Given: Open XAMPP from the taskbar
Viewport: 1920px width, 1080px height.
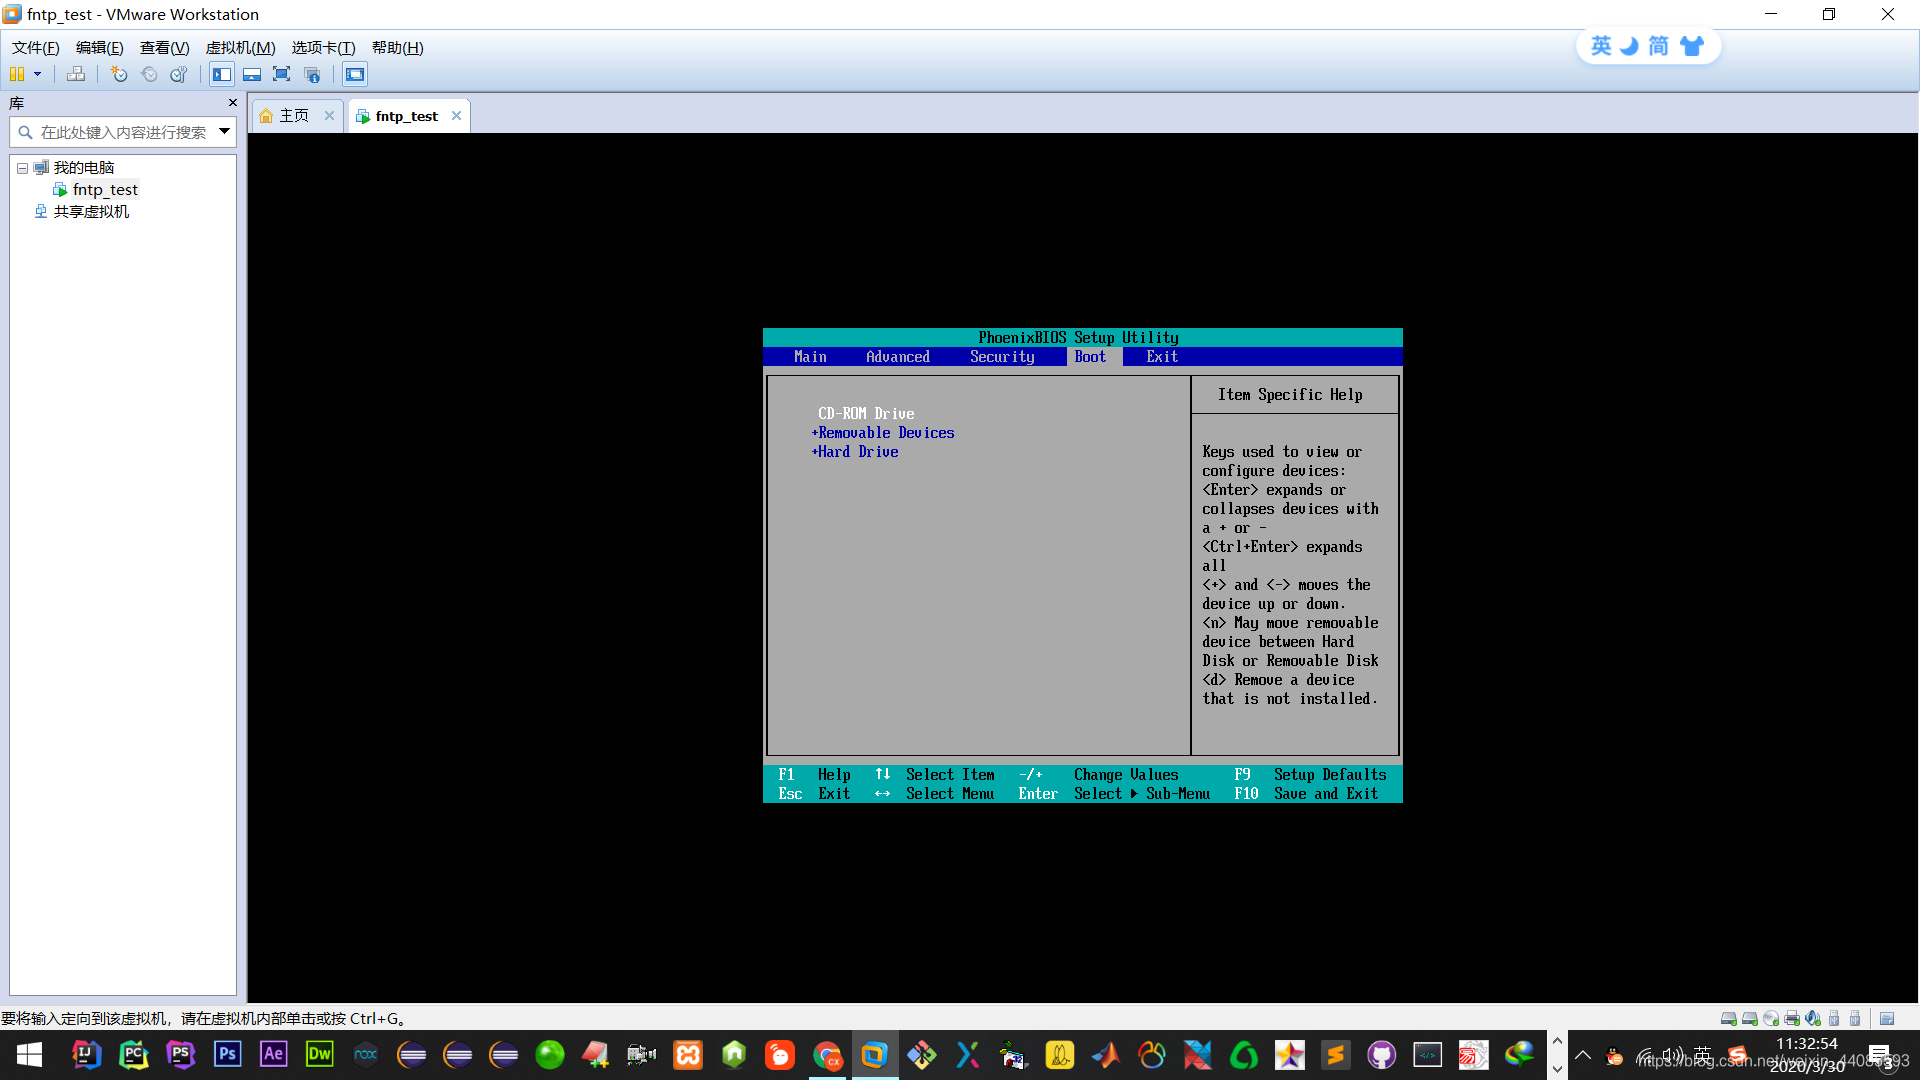Looking at the screenshot, I should click(x=688, y=1055).
